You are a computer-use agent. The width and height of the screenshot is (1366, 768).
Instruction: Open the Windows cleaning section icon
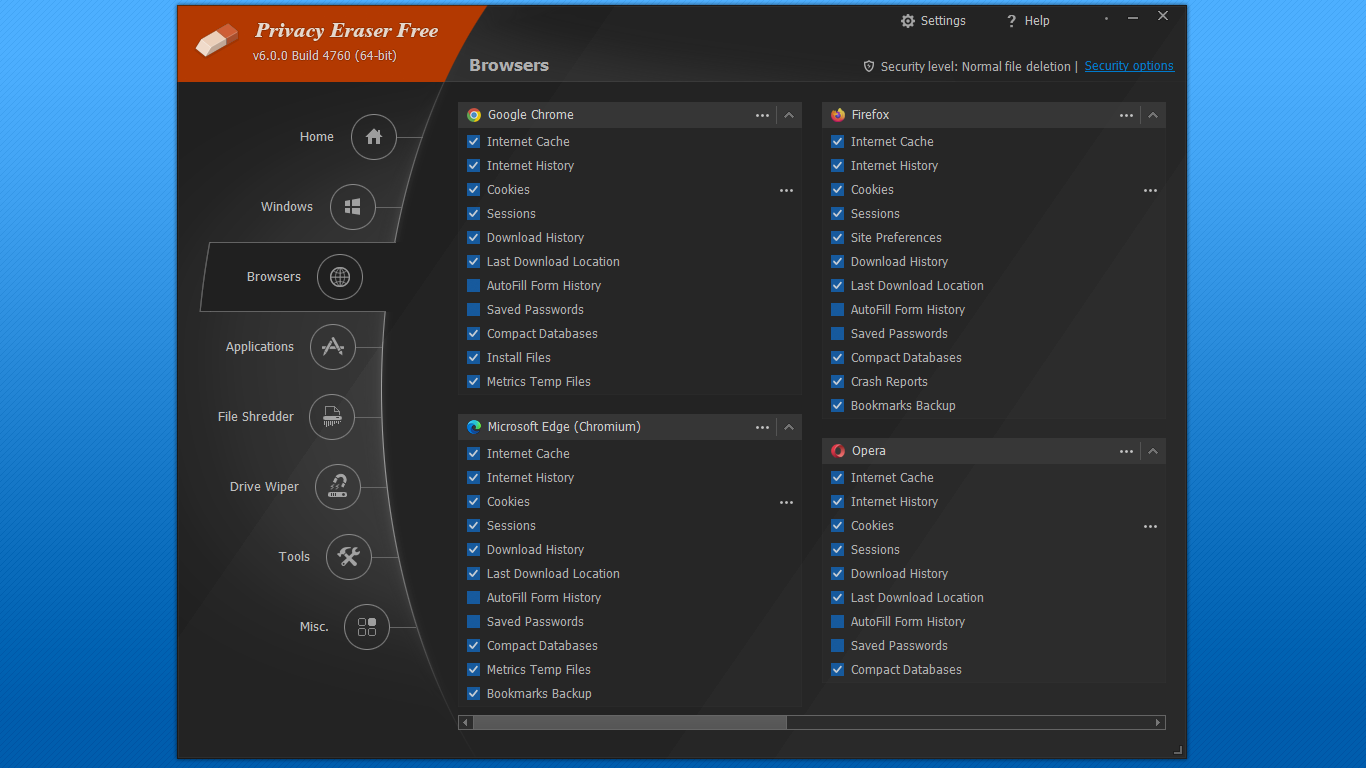pos(352,207)
